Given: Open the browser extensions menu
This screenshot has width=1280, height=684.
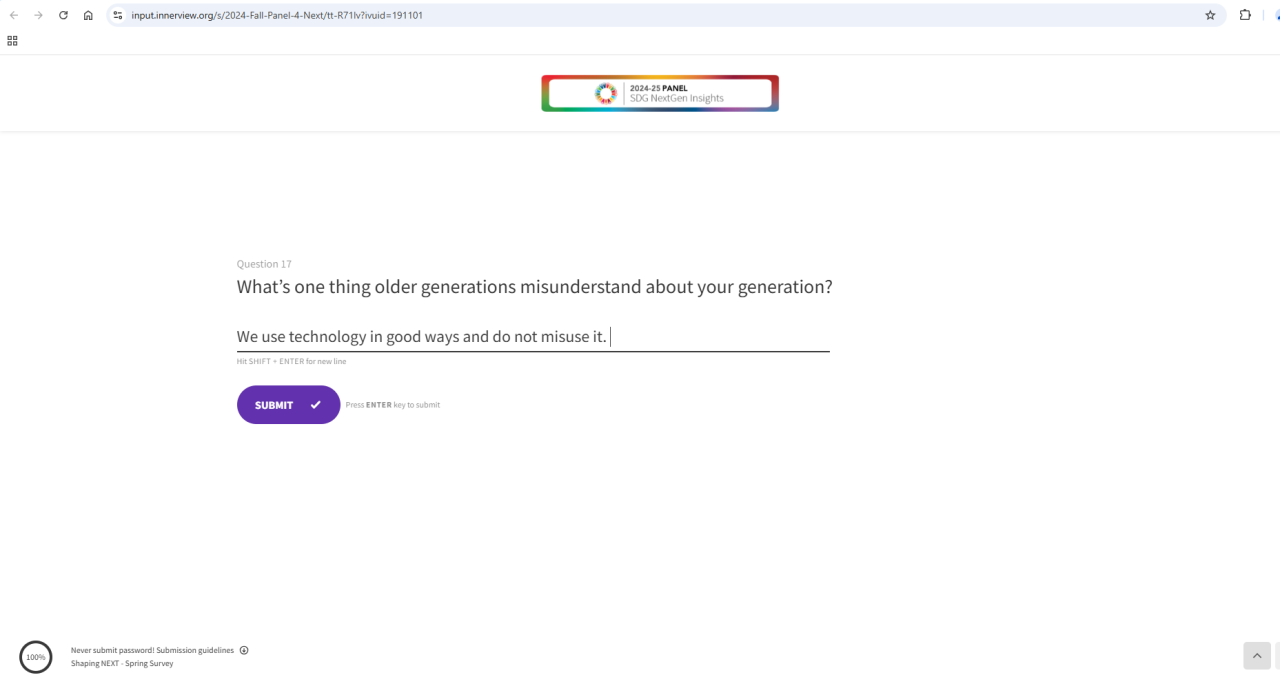Looking at the screenshot, I should [1245, 15].
